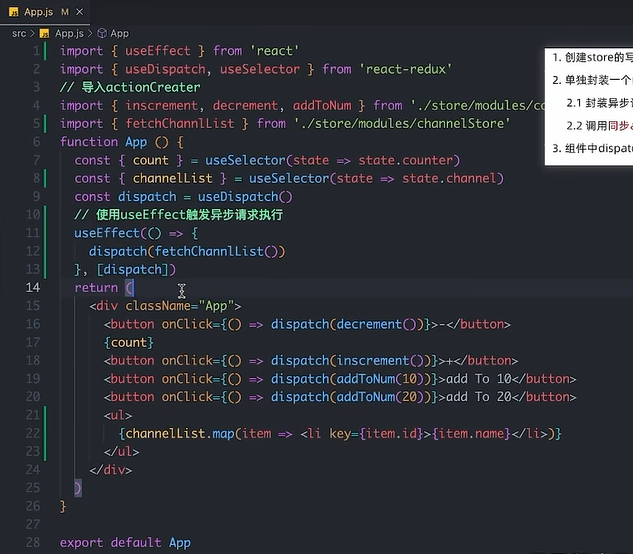Viewport: 633px width, 554px height.
Task: Click the closing '</div>' tag on line 24
Action: (x=111, y=470)
